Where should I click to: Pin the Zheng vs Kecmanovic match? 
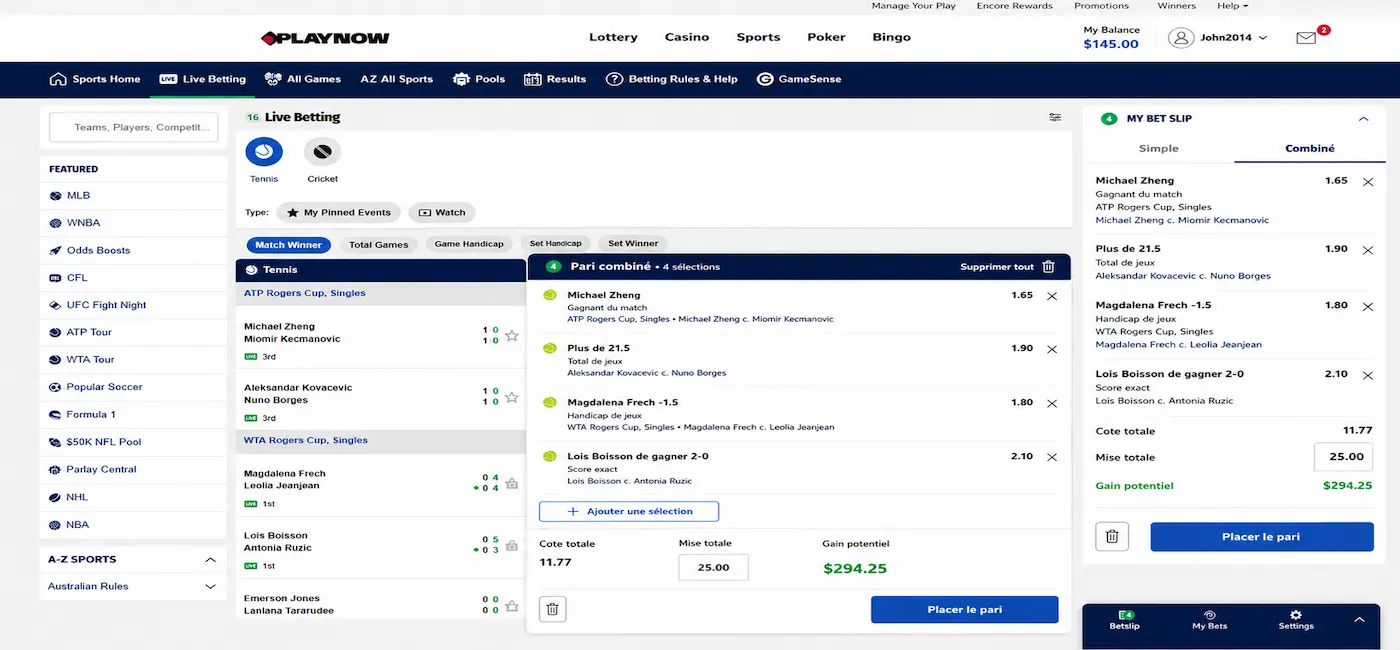click(512, 336)
